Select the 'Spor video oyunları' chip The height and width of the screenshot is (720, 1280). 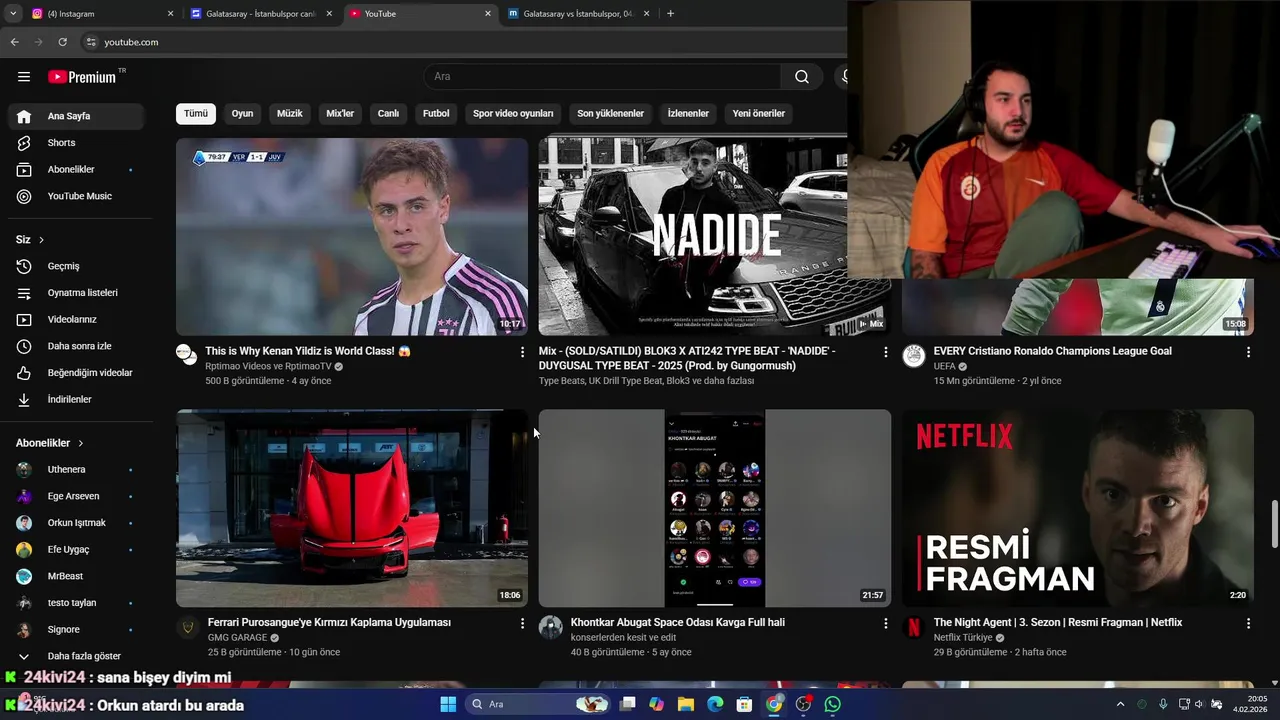pyautogui.click(x=513, y=113)
